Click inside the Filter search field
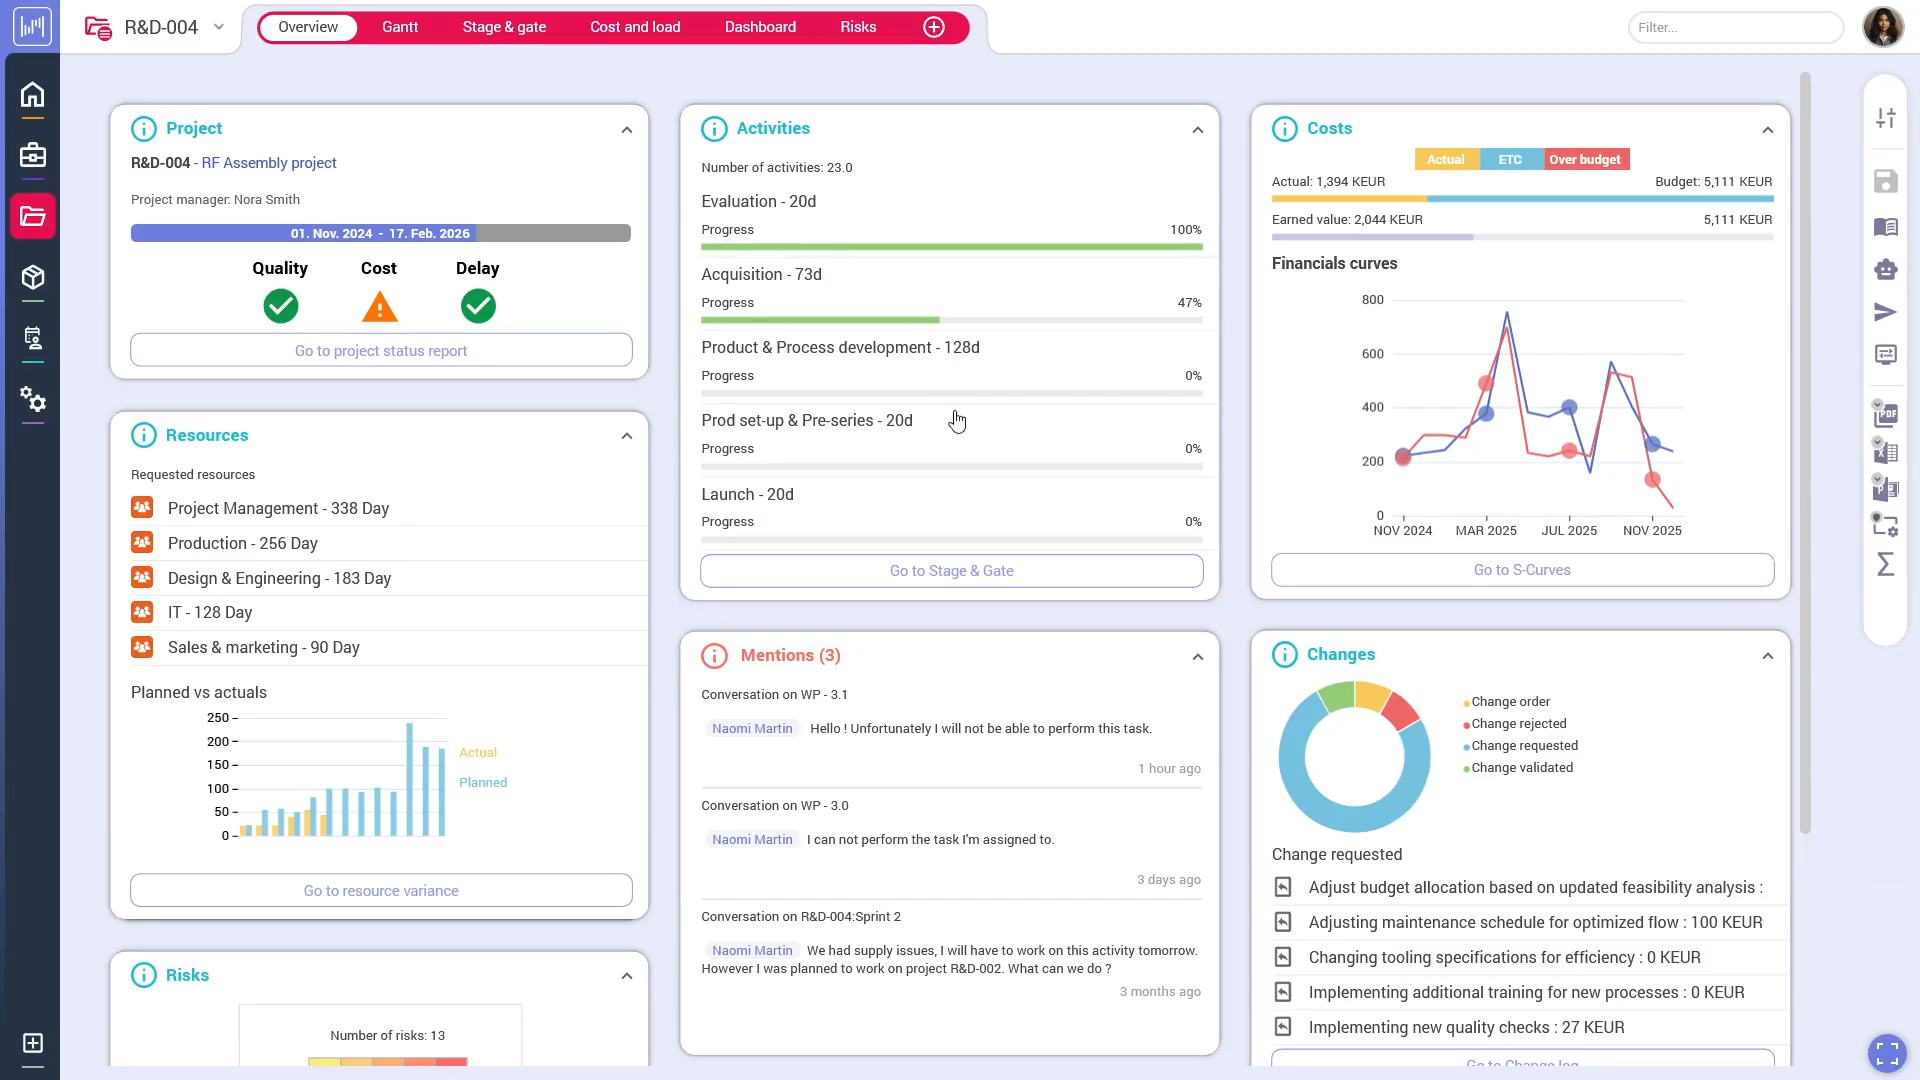Image resolution: width=1920 pixels, height=1080 pixels. (1735, 27)
